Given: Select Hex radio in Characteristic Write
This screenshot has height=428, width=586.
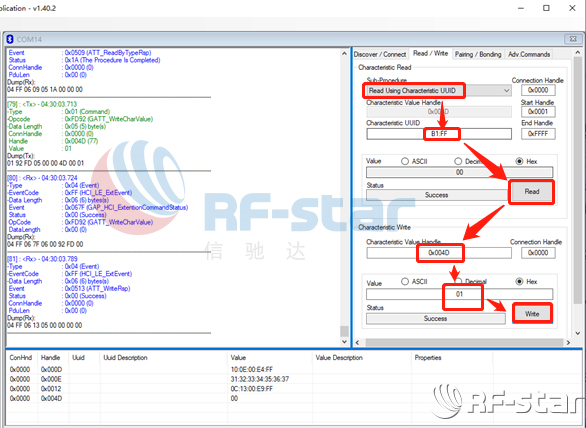Looking at the screenshot, I should pyautogui.click(x=519, y=281).
